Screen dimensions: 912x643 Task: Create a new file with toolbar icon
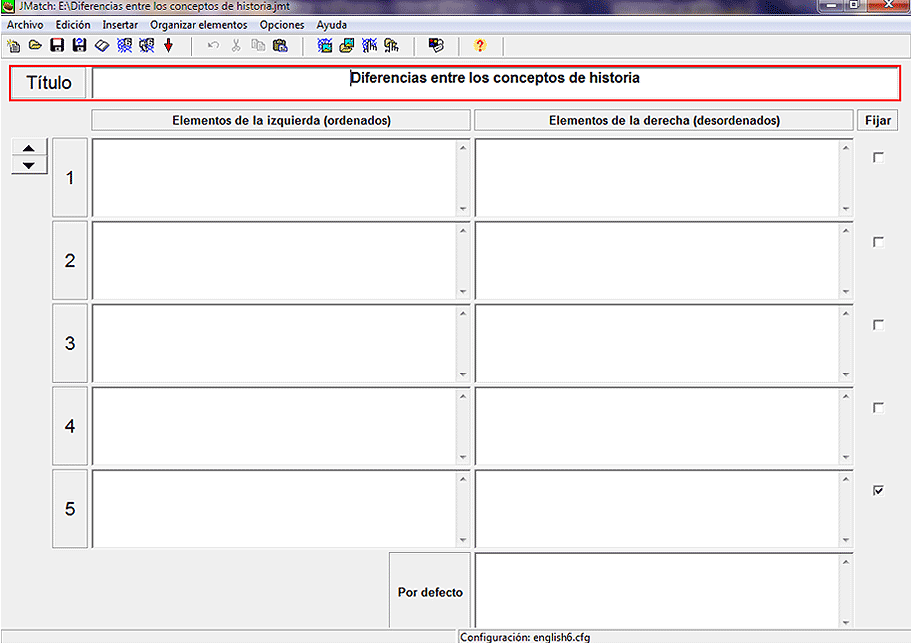tap(13, 45)
